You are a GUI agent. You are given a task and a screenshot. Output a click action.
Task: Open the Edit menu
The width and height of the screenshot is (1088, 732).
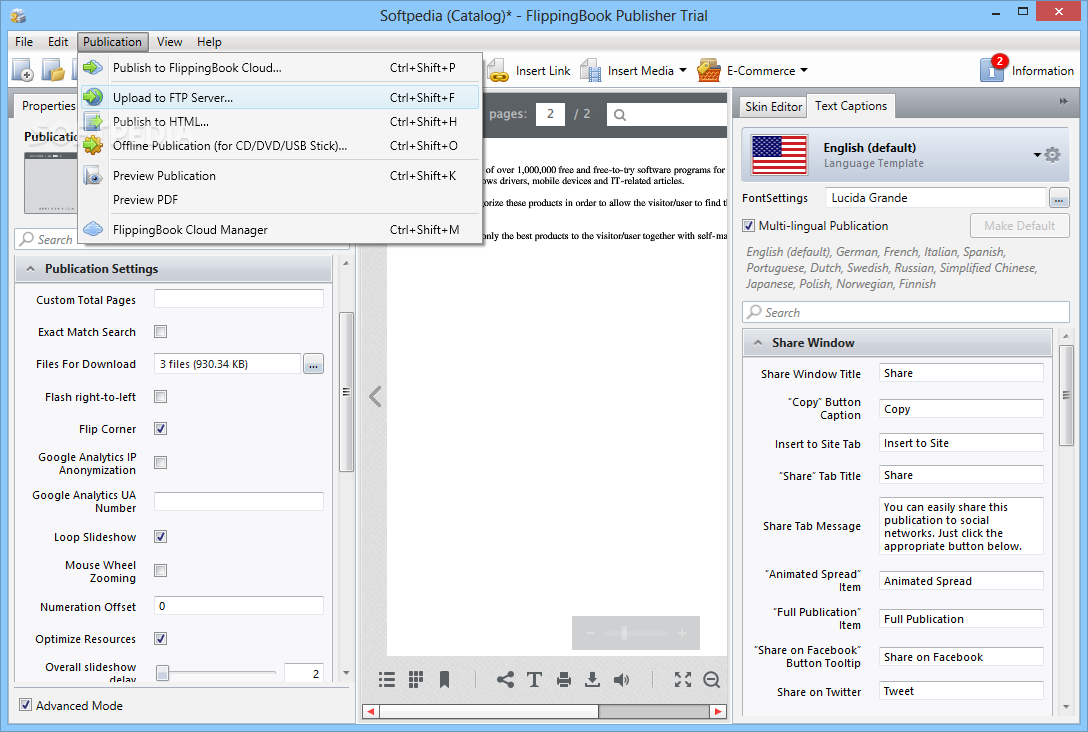coord(58,42)
